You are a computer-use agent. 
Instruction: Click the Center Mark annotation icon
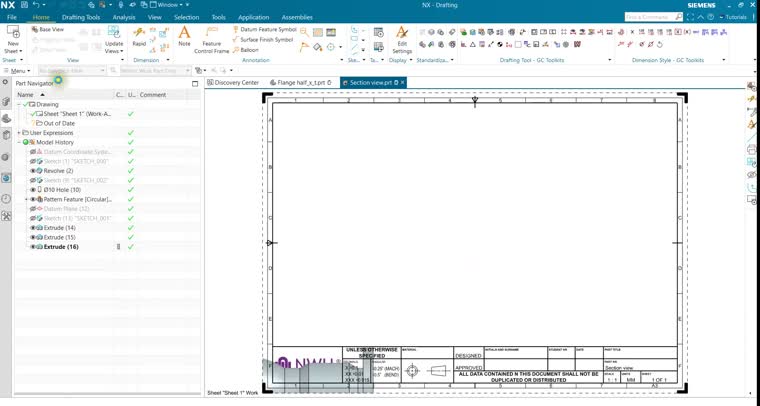[x=331, y=47]
